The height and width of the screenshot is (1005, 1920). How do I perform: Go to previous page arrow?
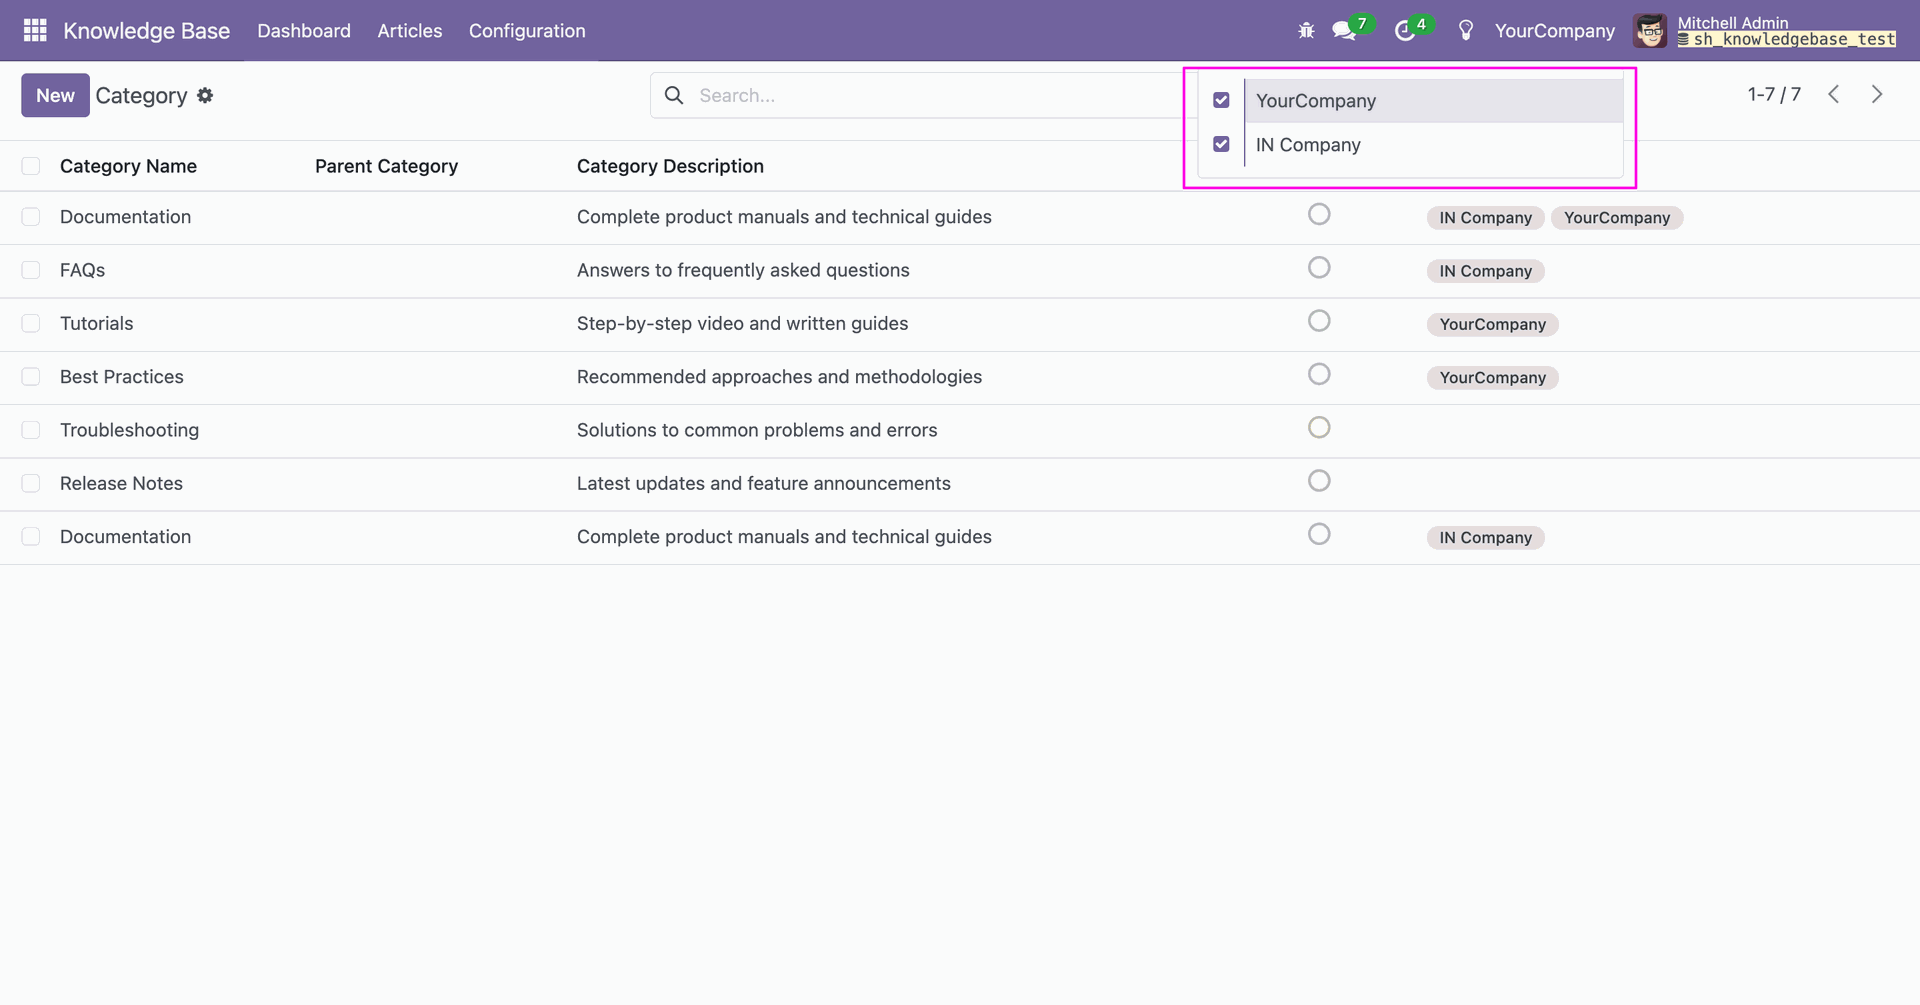tap(1833, 94)
